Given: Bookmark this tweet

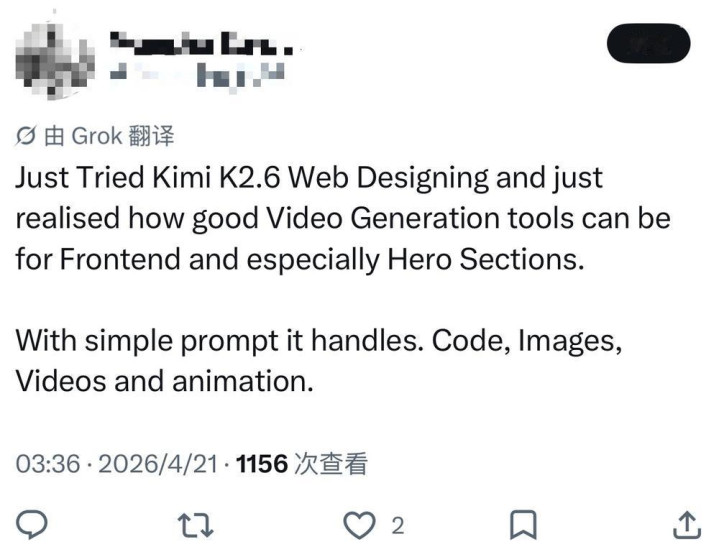Looking at the screenshot, I should (523, 524).
